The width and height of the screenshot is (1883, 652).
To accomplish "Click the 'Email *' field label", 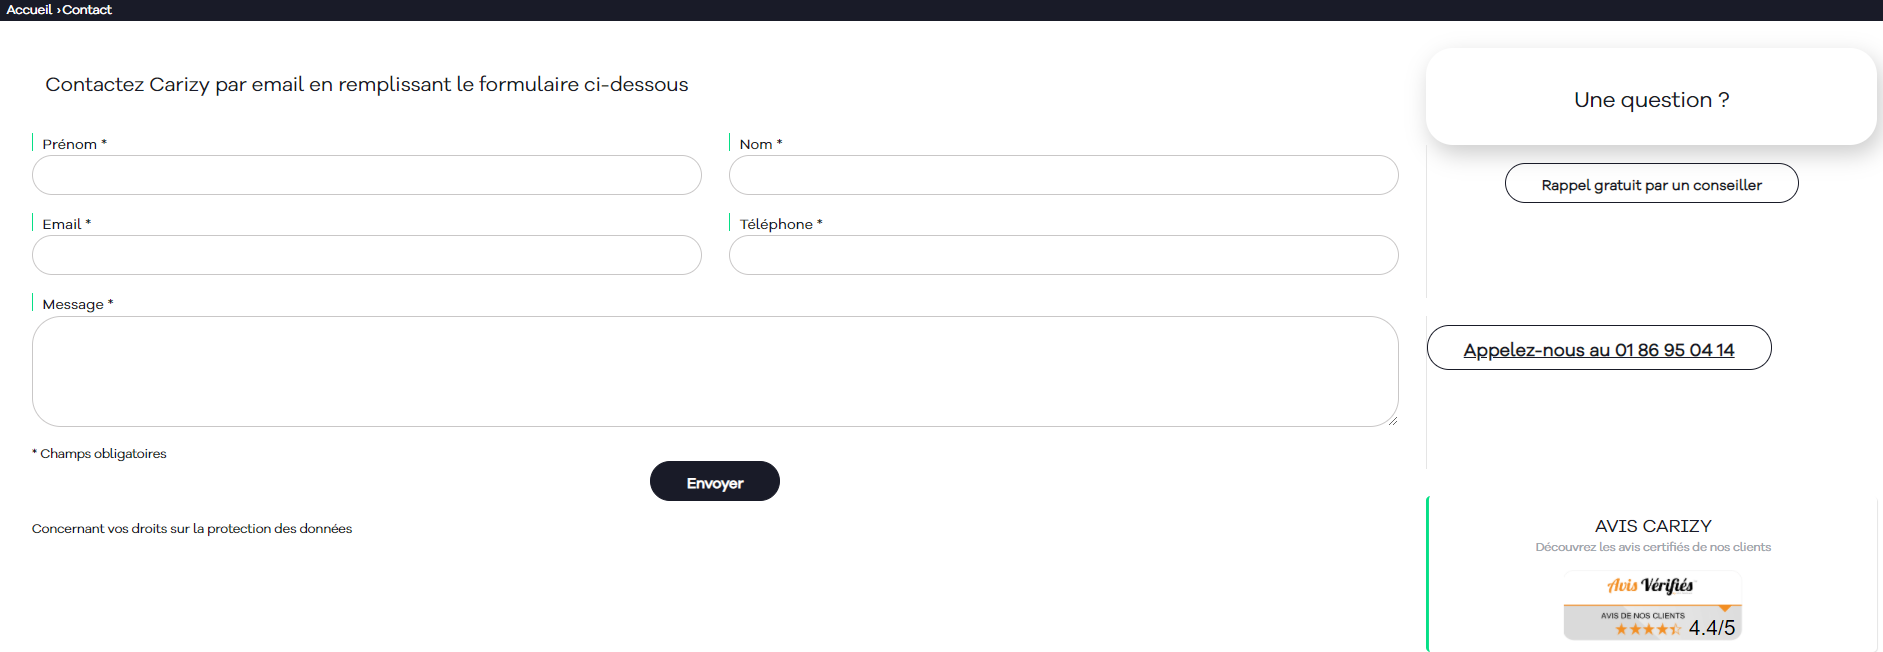I will (67, 224).
